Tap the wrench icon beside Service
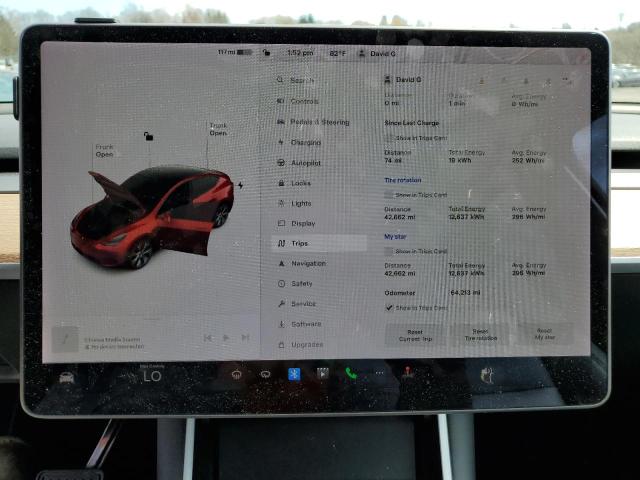 pyautogui.click(x=282, y=304)
